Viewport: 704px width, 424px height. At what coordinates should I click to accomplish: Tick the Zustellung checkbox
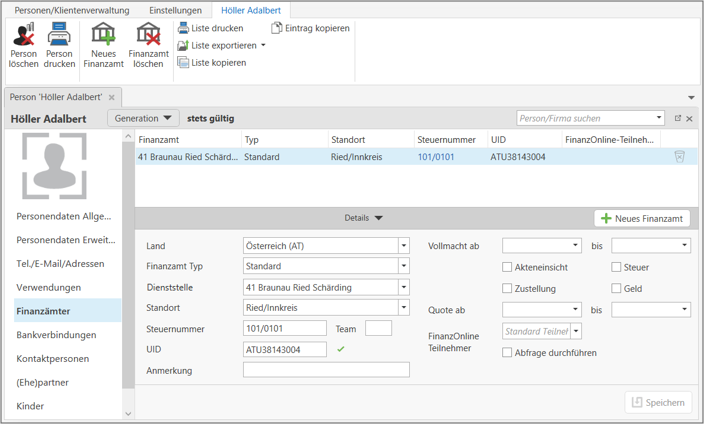[x=508, y=289]
